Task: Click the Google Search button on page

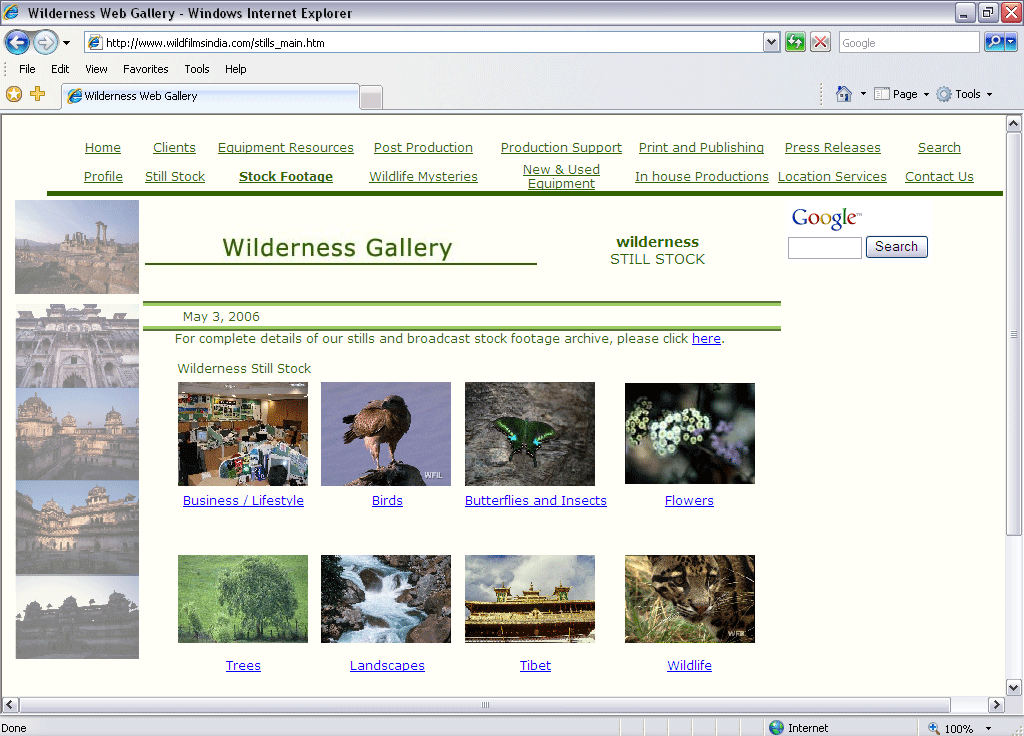Action: pyautogui.click(x=897, y=247)
